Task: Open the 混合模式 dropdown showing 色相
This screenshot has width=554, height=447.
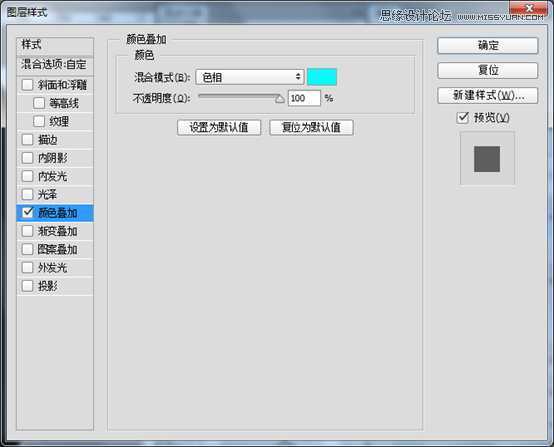Action: click(250, 77)
